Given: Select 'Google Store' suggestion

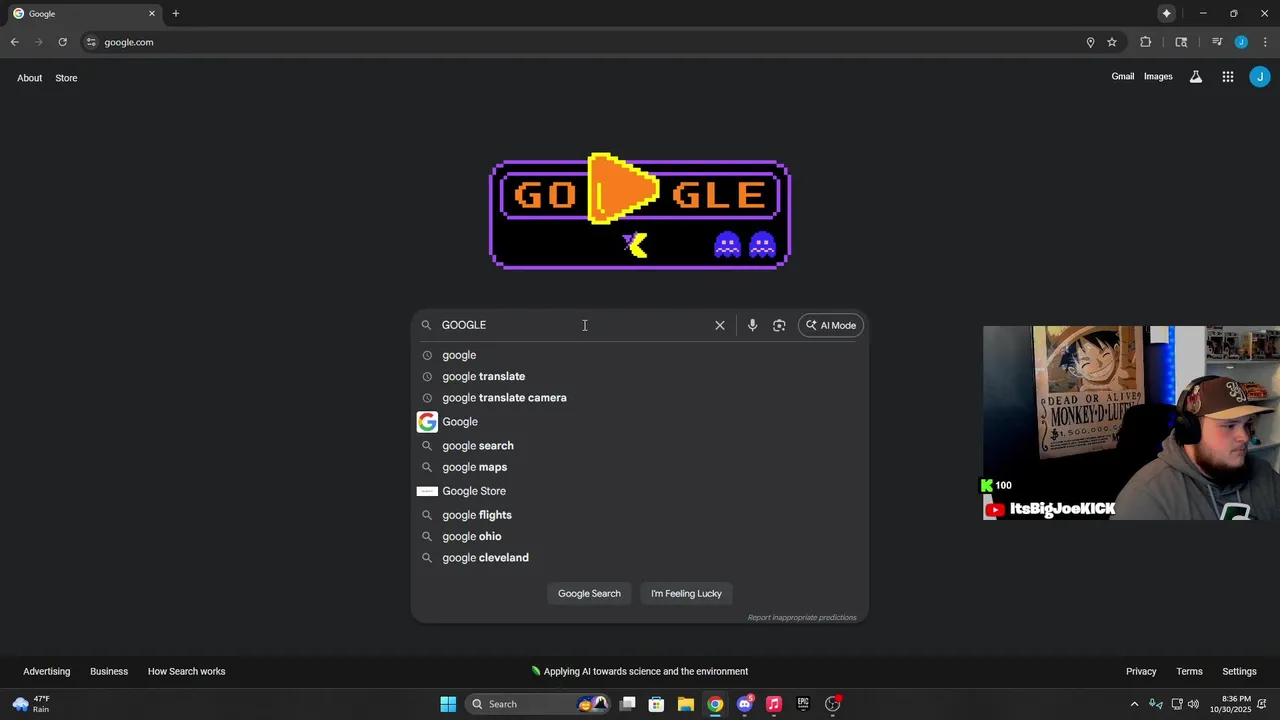Looking at the screenshot, I should pyautogui.click(x=640, y=491).
